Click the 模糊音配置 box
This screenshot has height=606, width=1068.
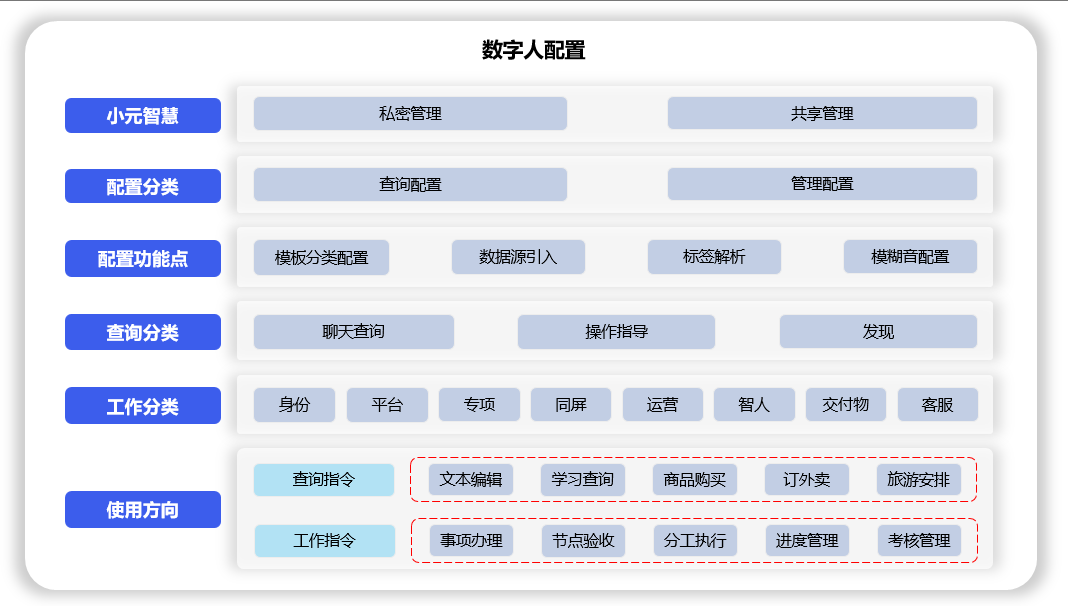click(x=910, y=257)
